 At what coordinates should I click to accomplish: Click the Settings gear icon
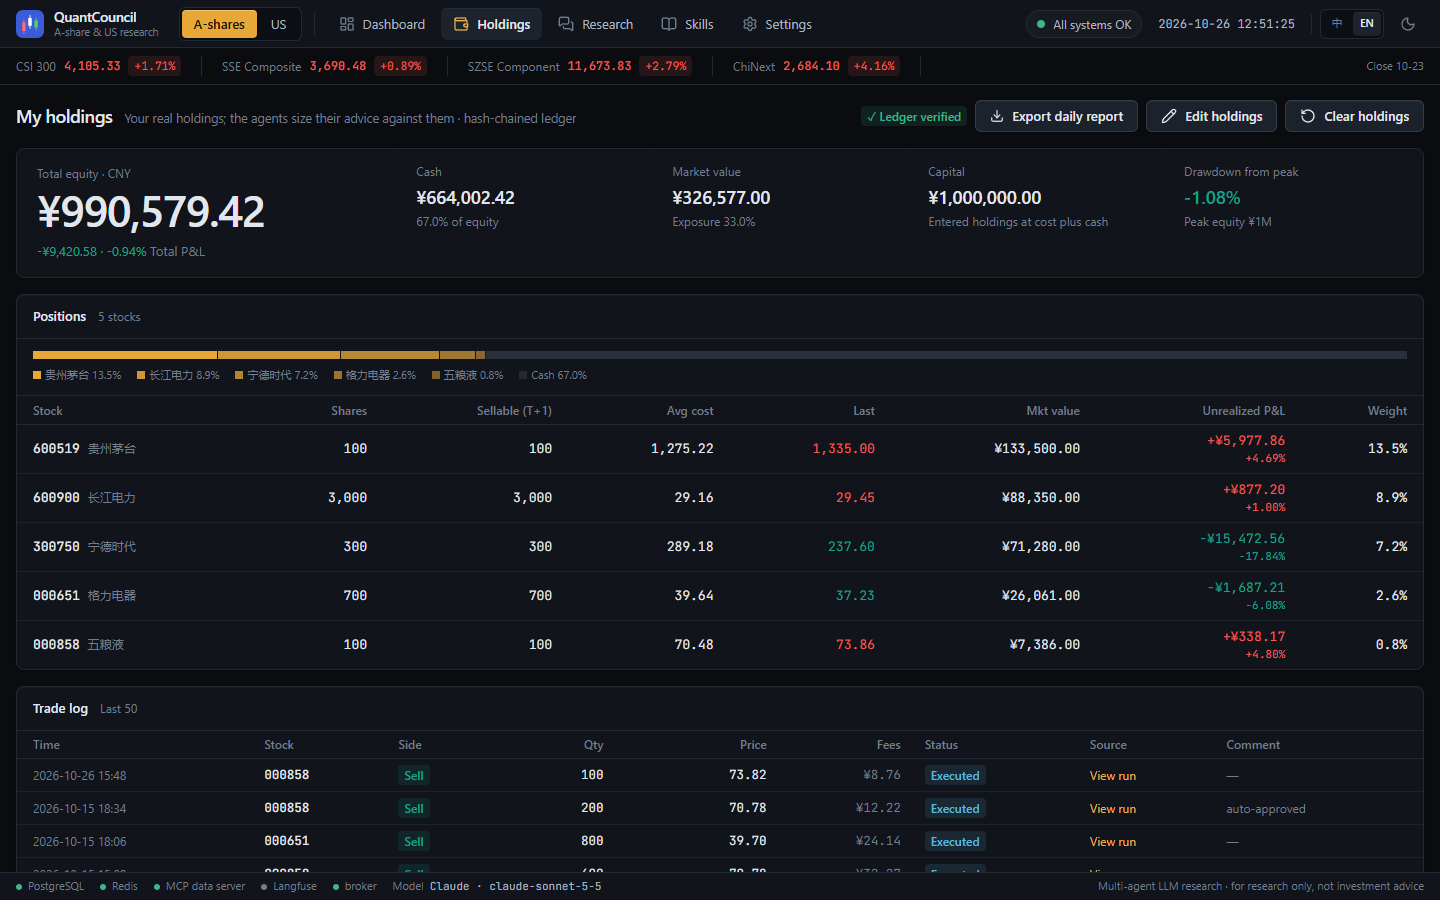(x=750, y=24)
